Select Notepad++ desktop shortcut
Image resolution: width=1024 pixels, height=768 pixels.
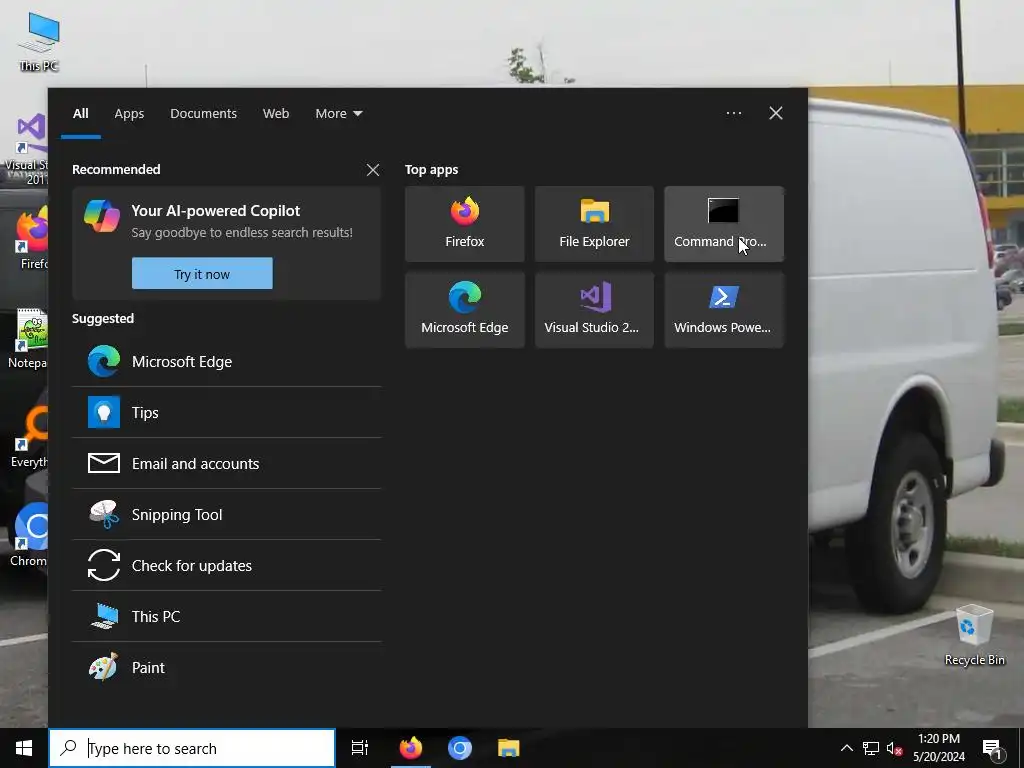[x=27, y=338]
